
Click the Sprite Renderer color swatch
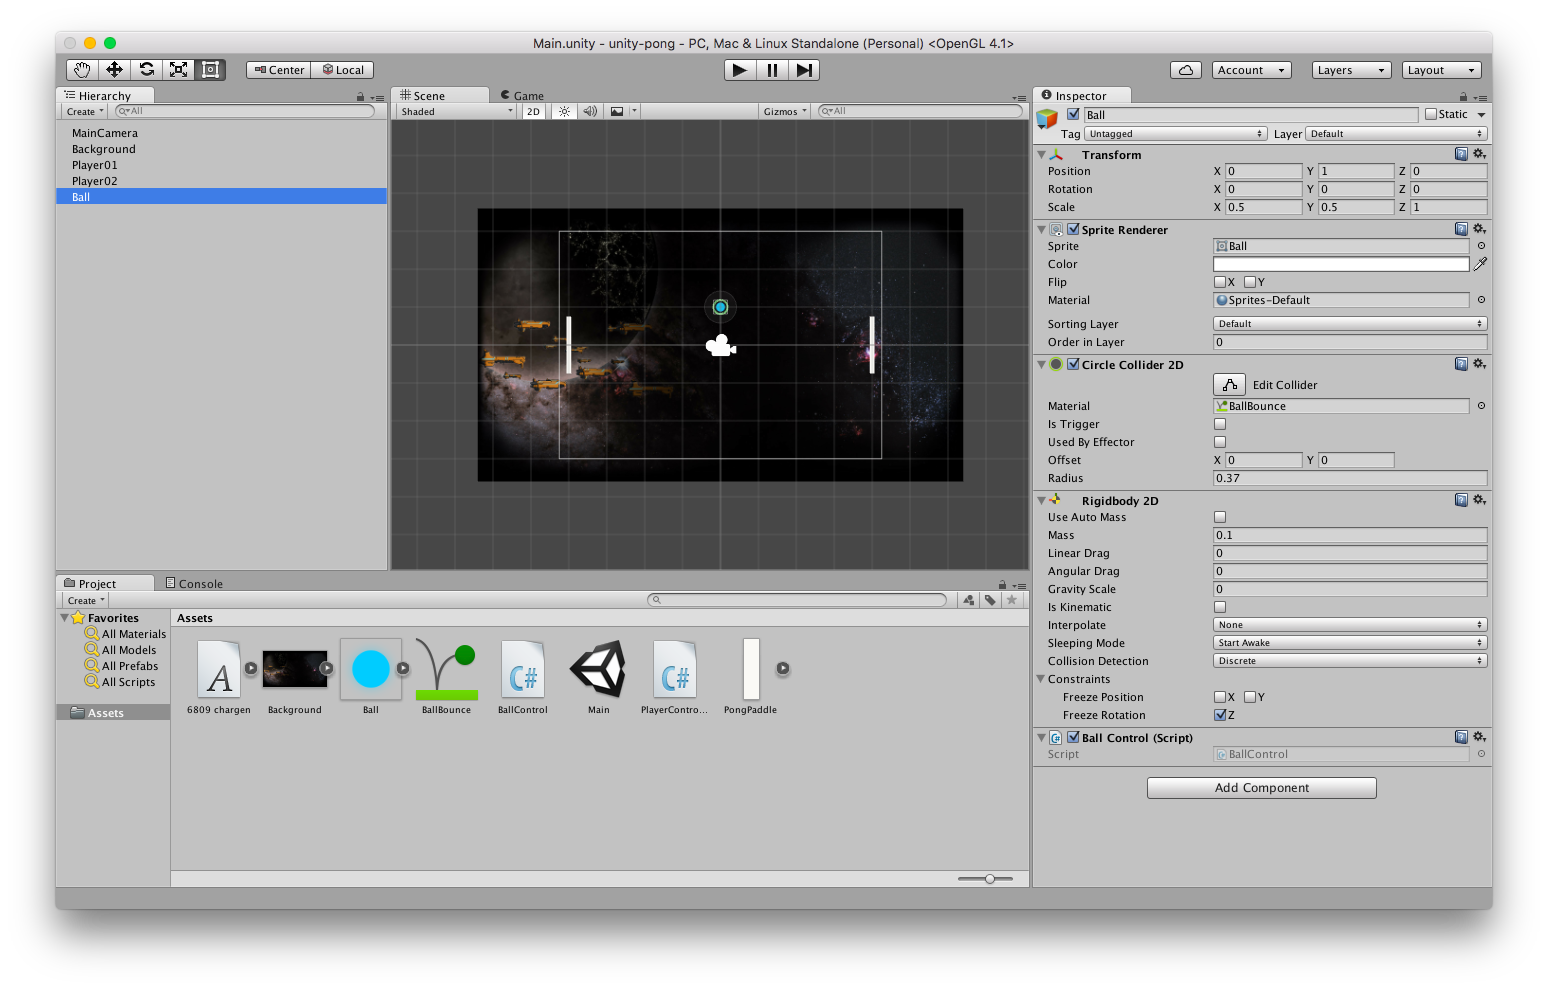(1340, 264)
